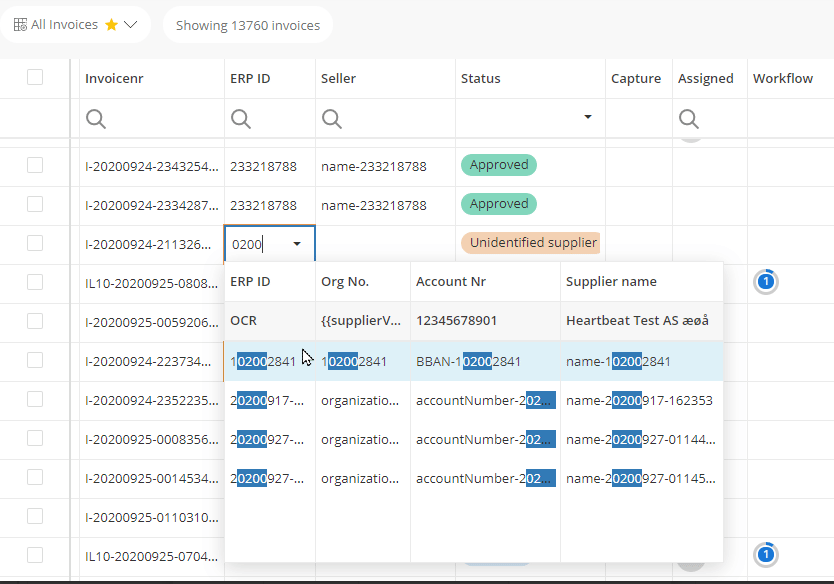
Task: Toggle the select-all checkbox in table header
Action: tap(35, 77)
